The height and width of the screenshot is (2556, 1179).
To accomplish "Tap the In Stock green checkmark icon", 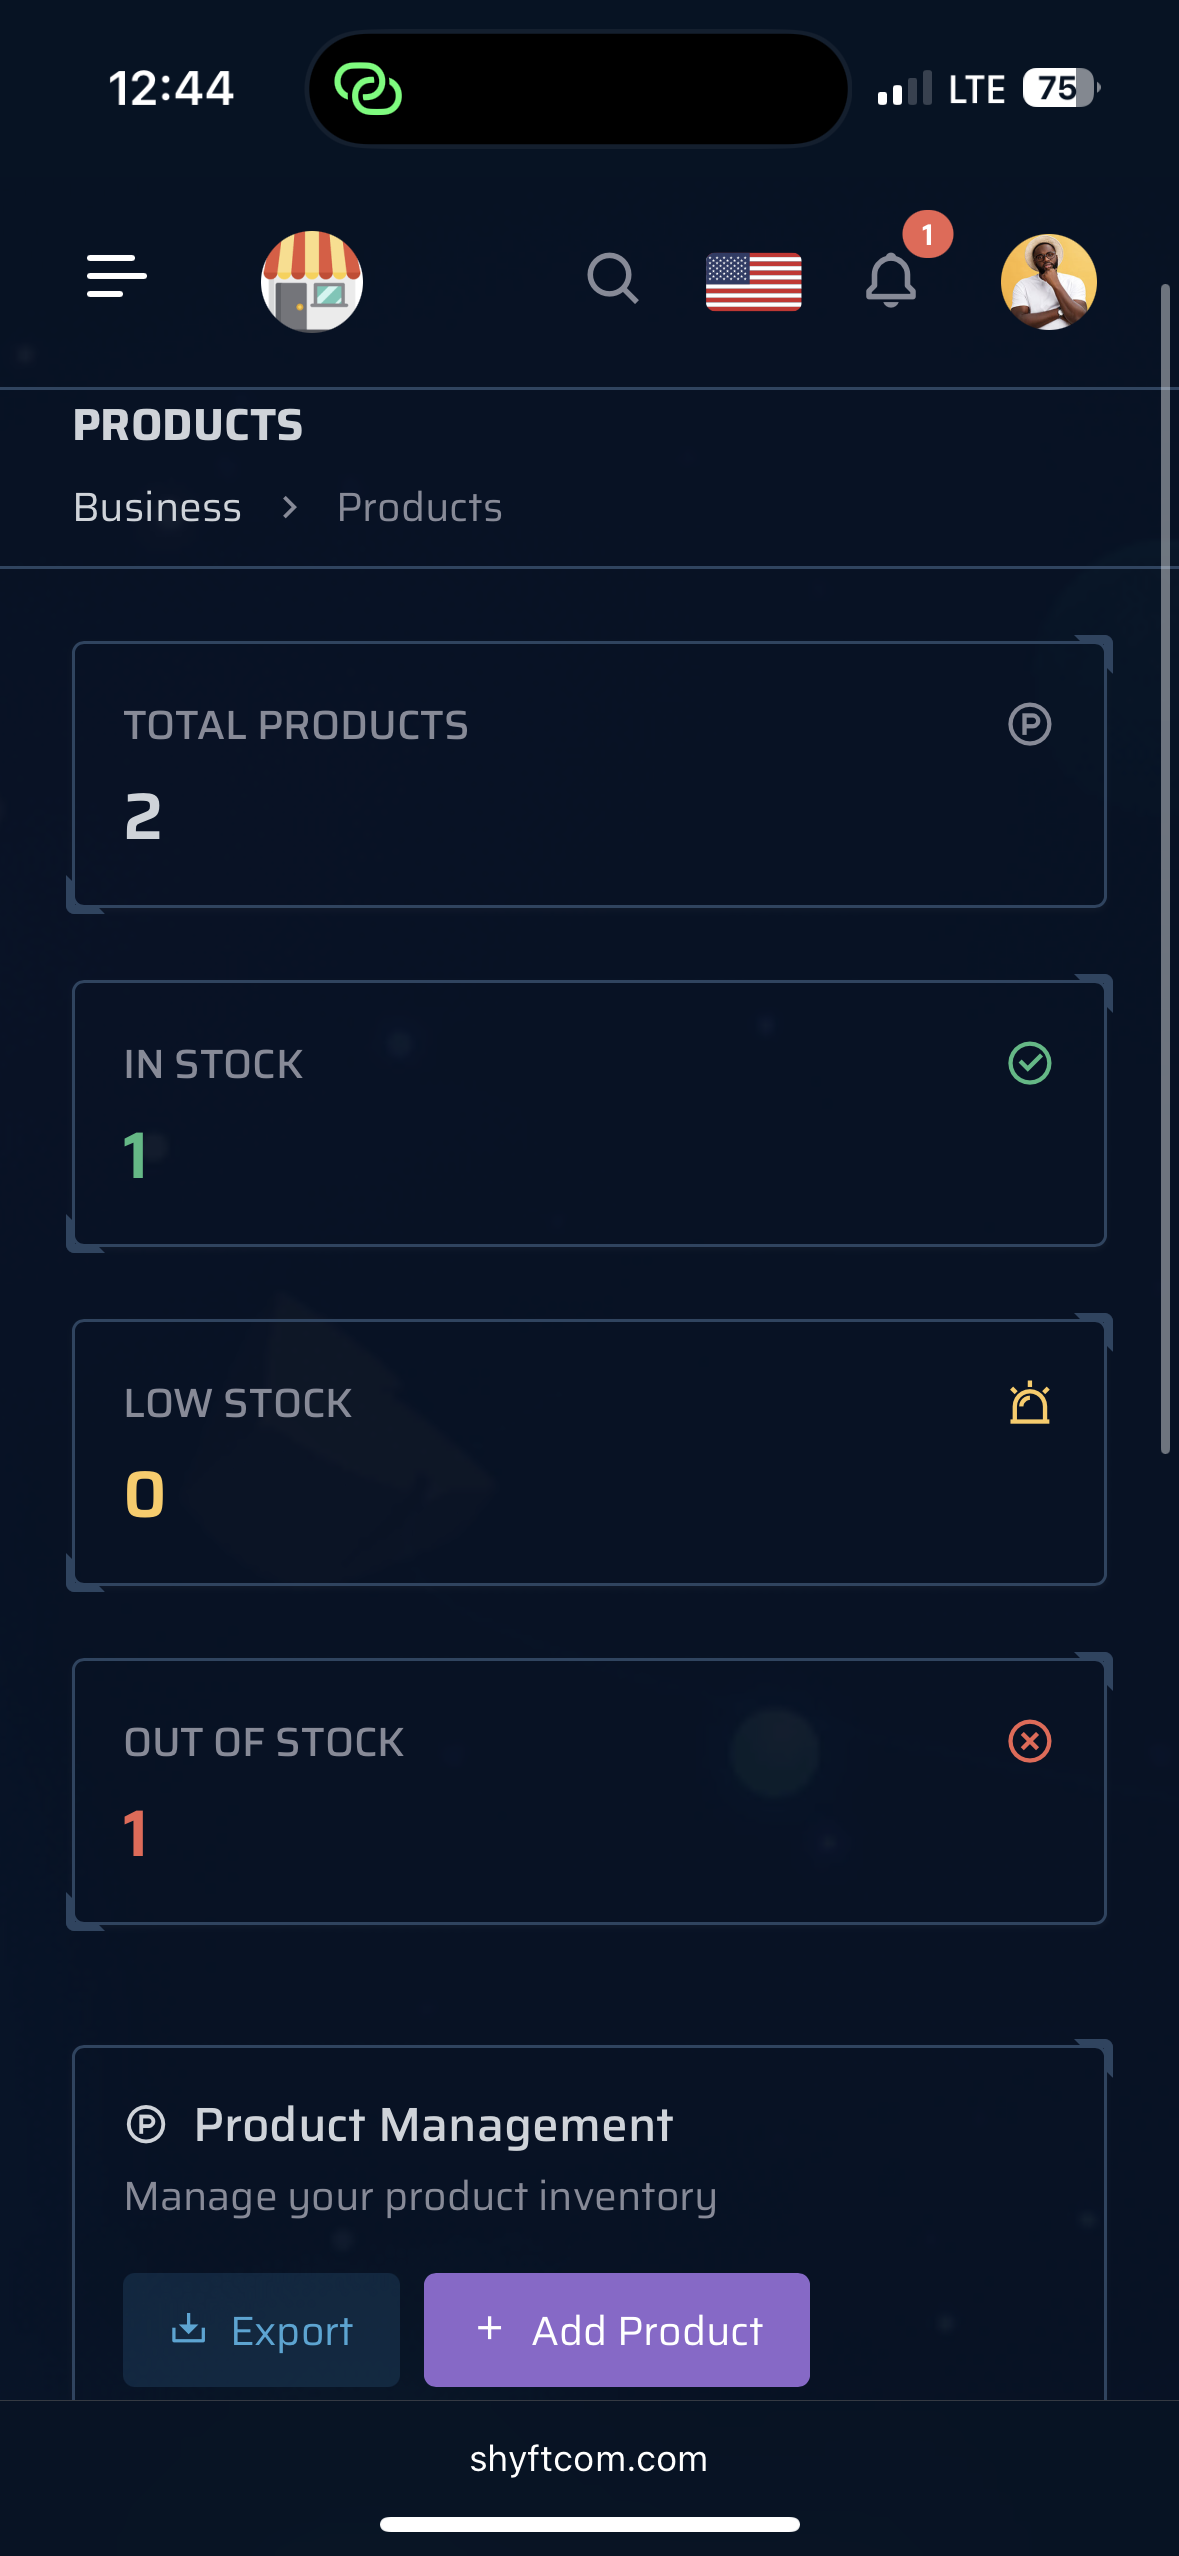I will click(x=1029, y=1063).
